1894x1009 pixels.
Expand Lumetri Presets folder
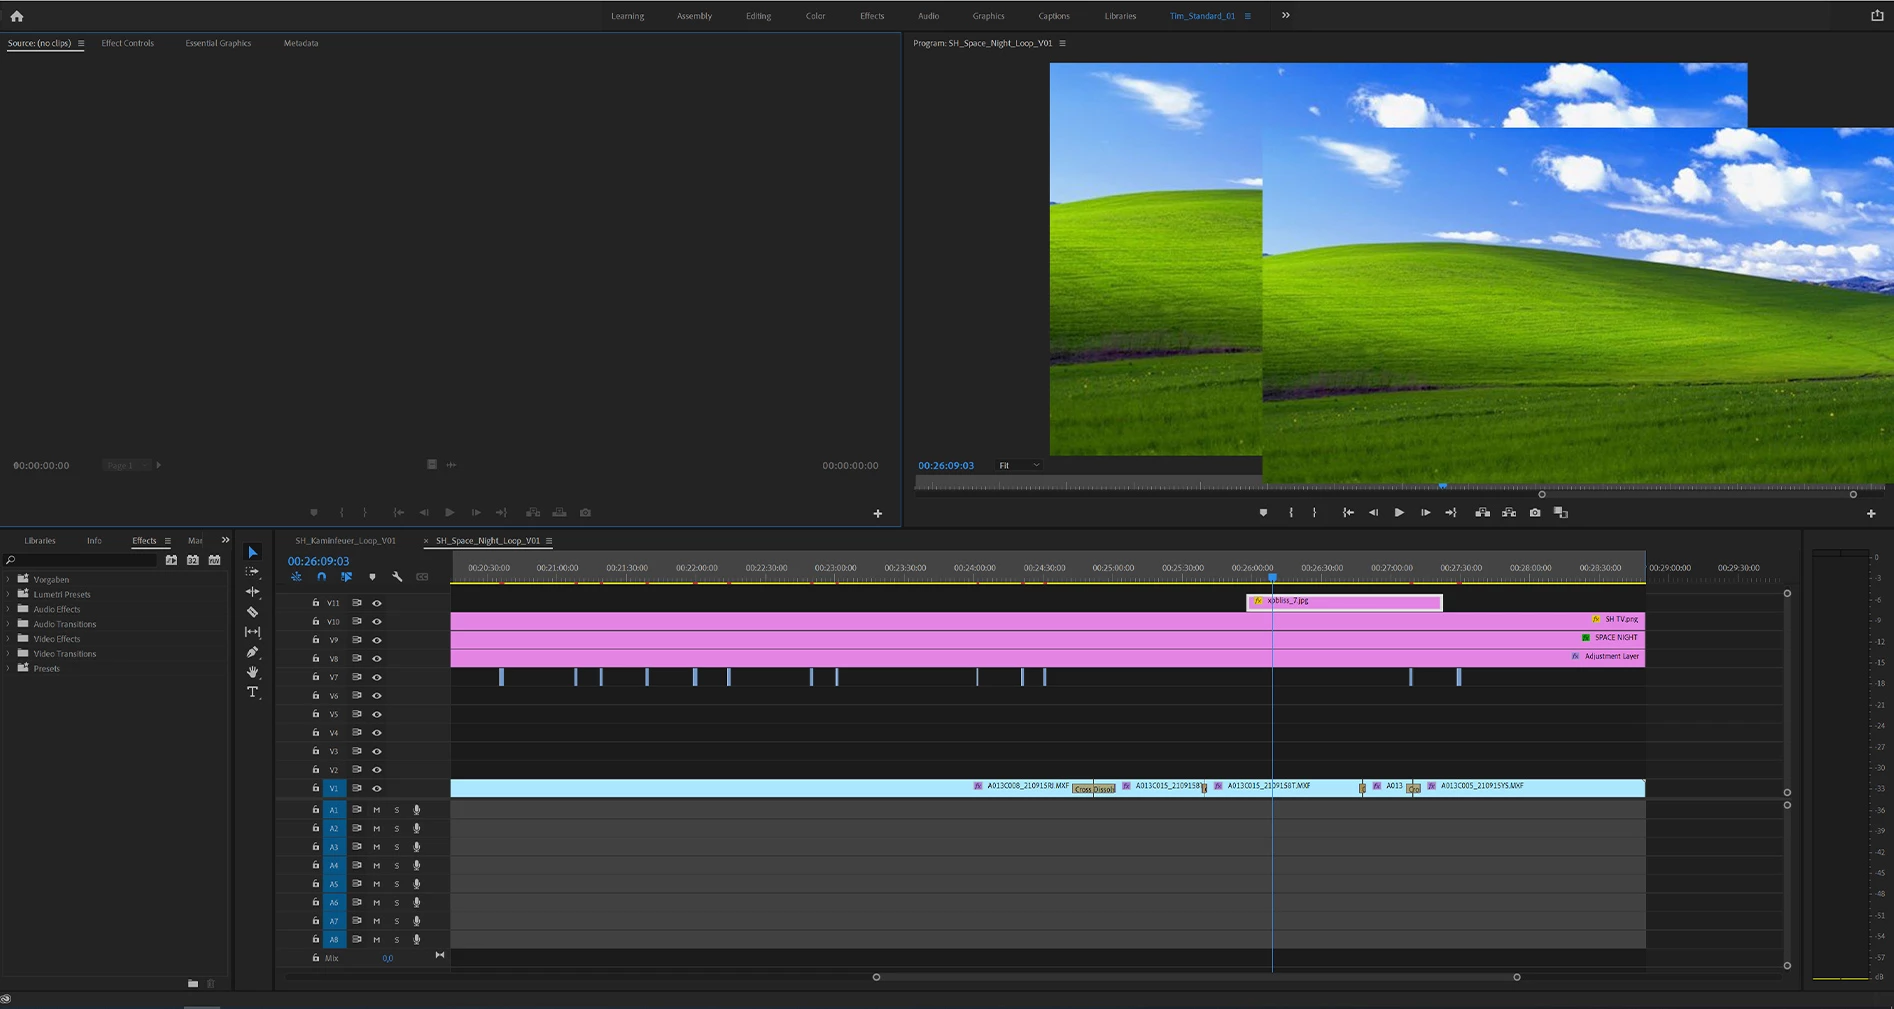(x=9, y=595)
